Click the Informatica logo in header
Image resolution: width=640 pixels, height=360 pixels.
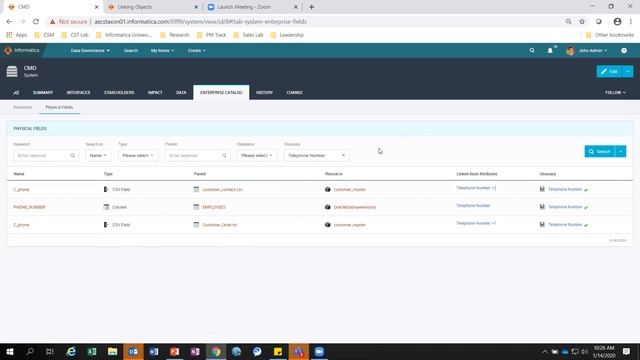pyautogui.click(x=22, y=51)
